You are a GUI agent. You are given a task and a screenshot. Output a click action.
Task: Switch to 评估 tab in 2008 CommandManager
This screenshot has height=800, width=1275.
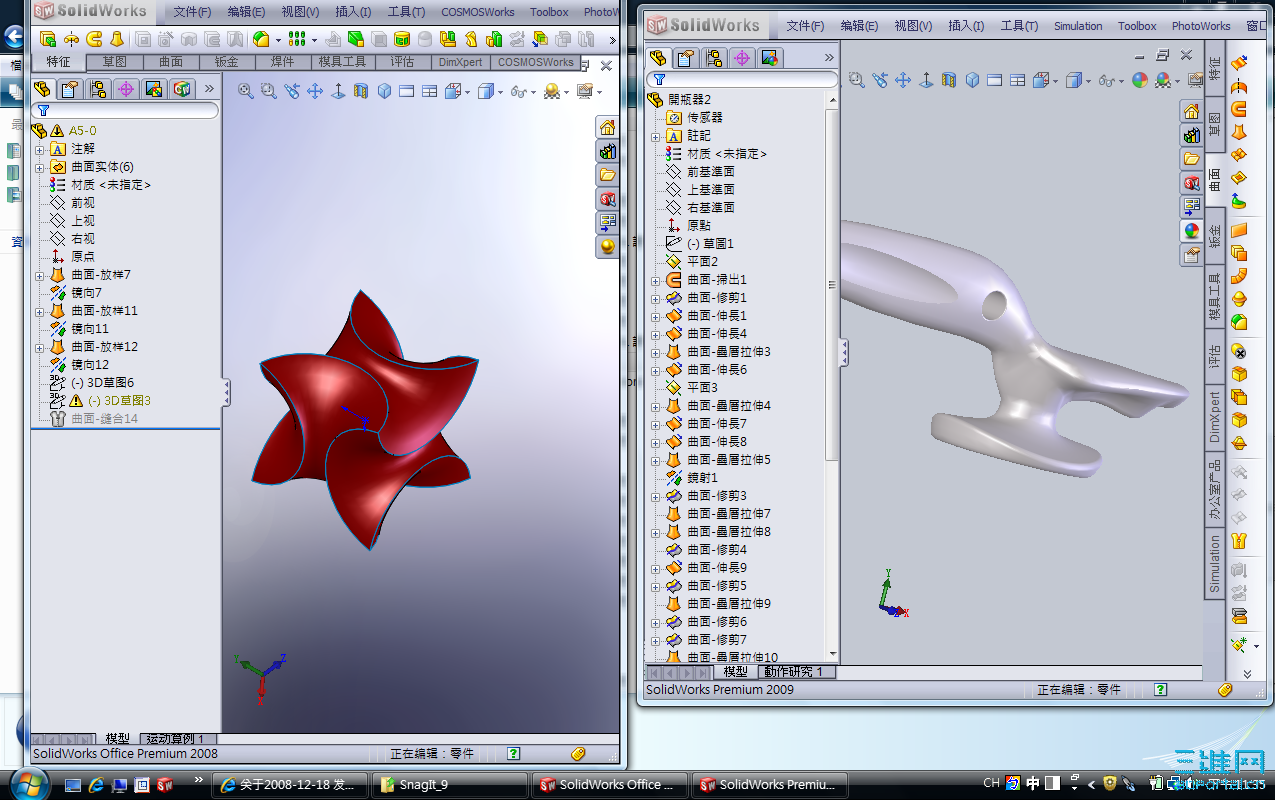coord(403,62)
